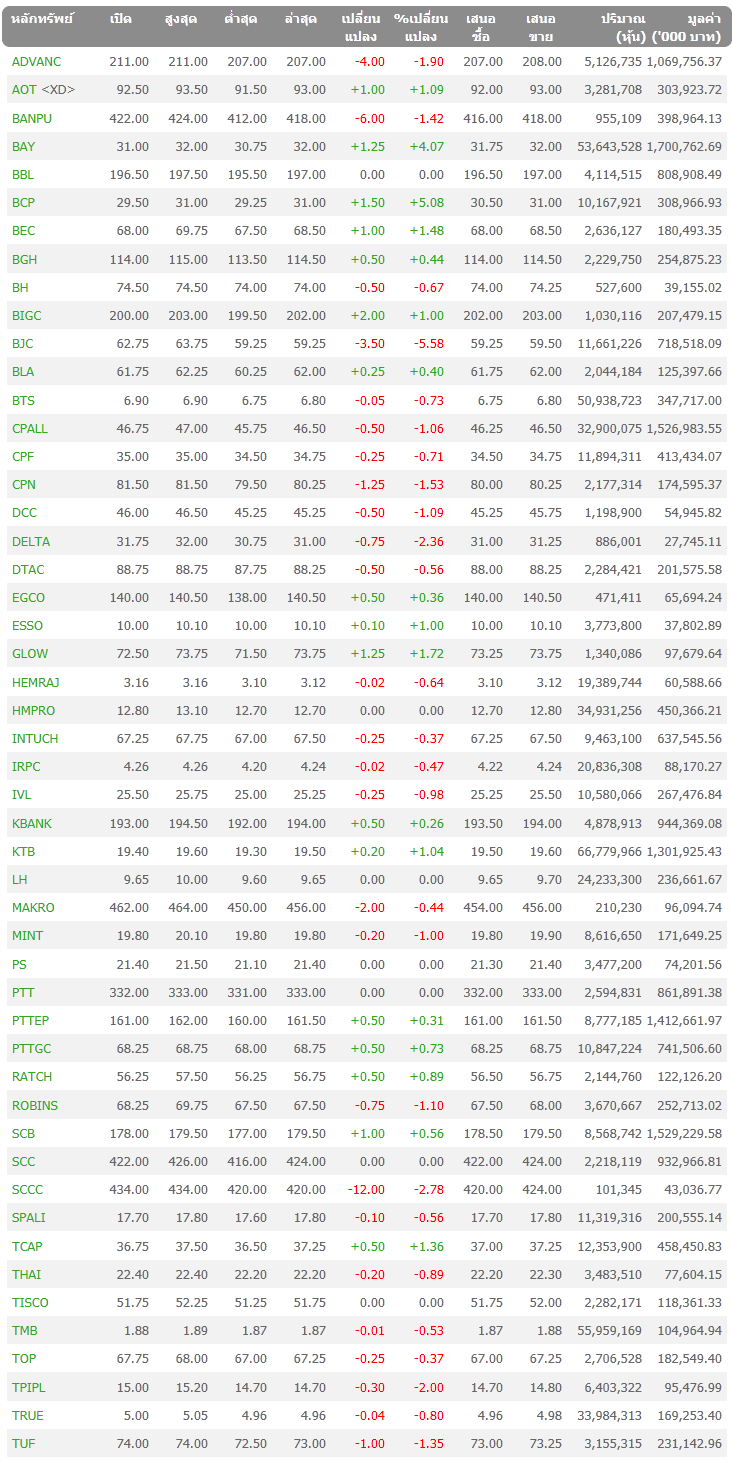The width and height of the screenshot is (732, 1461).
Task: Click the มูลค่า ('000 บาท) column header
Action: coord(686,27)
